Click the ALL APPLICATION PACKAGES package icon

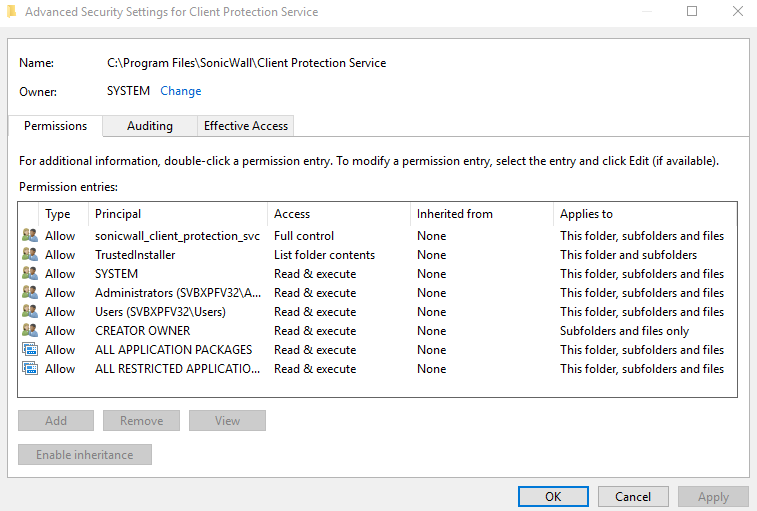[29, 350]
